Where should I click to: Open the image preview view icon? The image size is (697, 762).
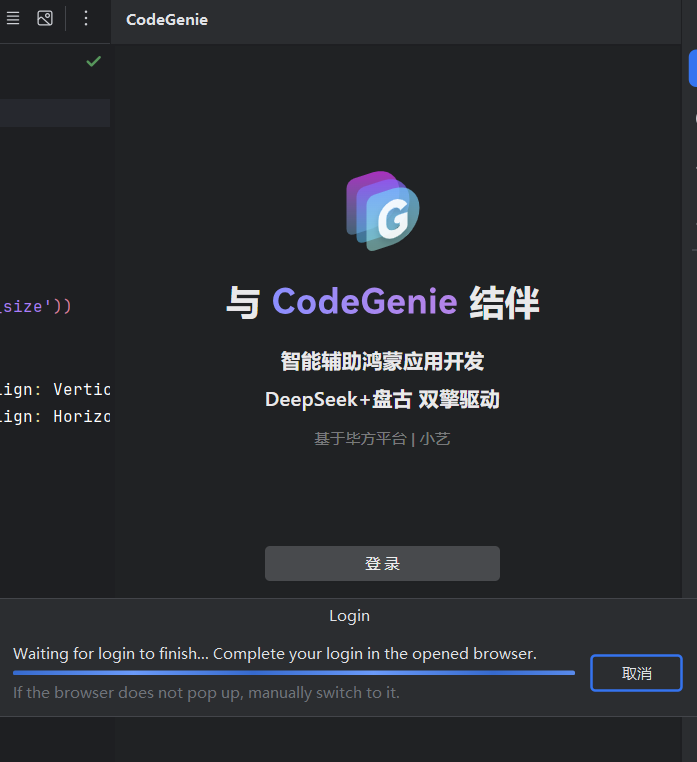click(x=45, y=18)
